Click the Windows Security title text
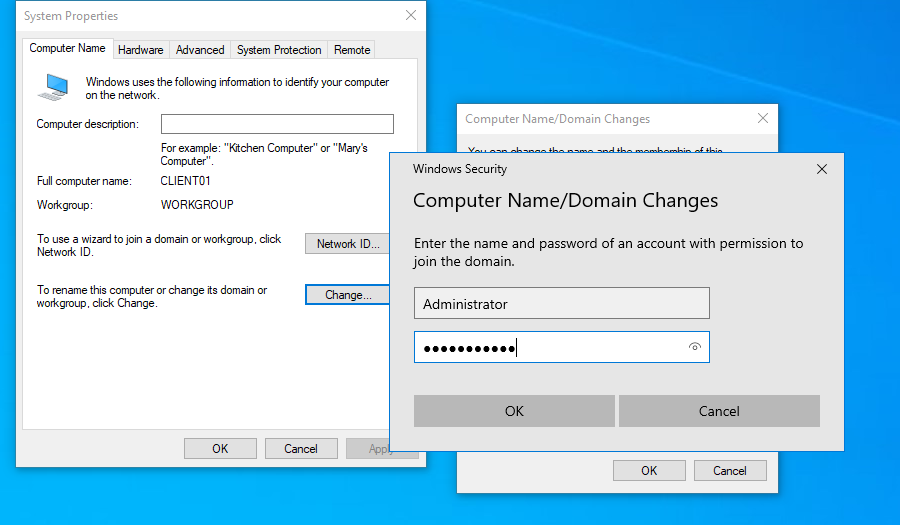Screen dimensions: 900x525 tap(460, 169)
